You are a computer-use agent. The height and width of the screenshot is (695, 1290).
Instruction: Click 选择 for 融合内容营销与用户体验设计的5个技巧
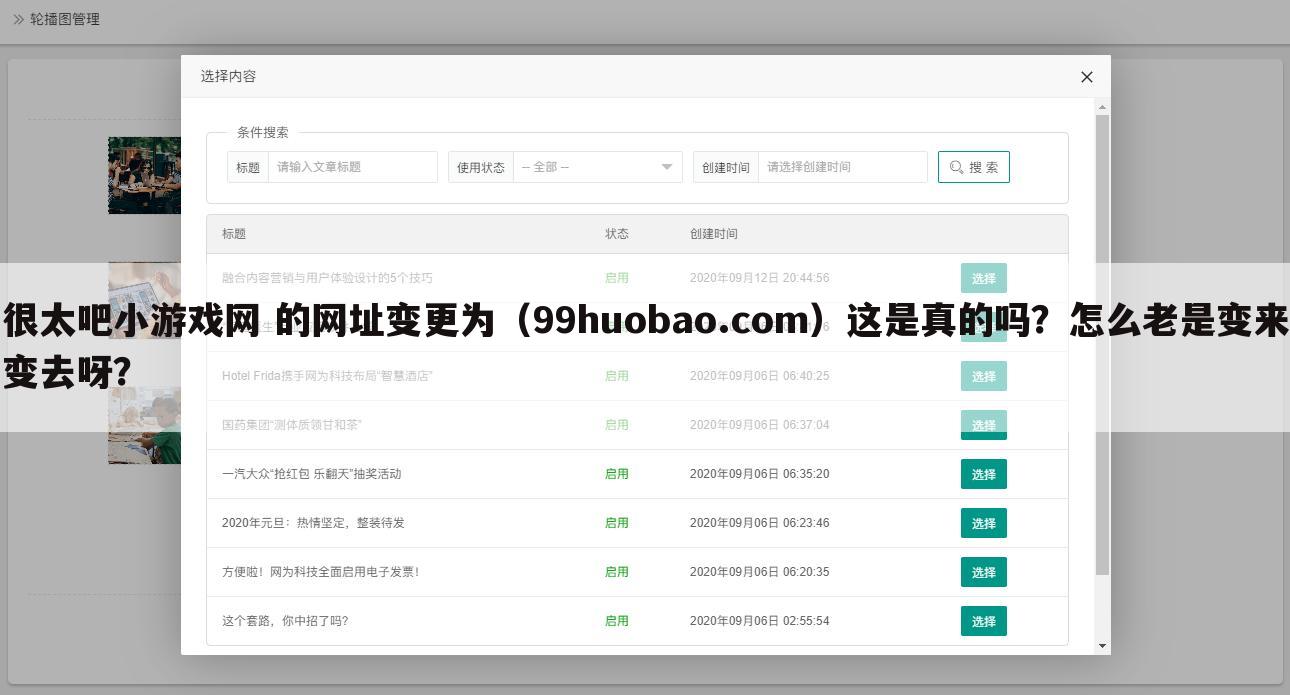(984, 278)
